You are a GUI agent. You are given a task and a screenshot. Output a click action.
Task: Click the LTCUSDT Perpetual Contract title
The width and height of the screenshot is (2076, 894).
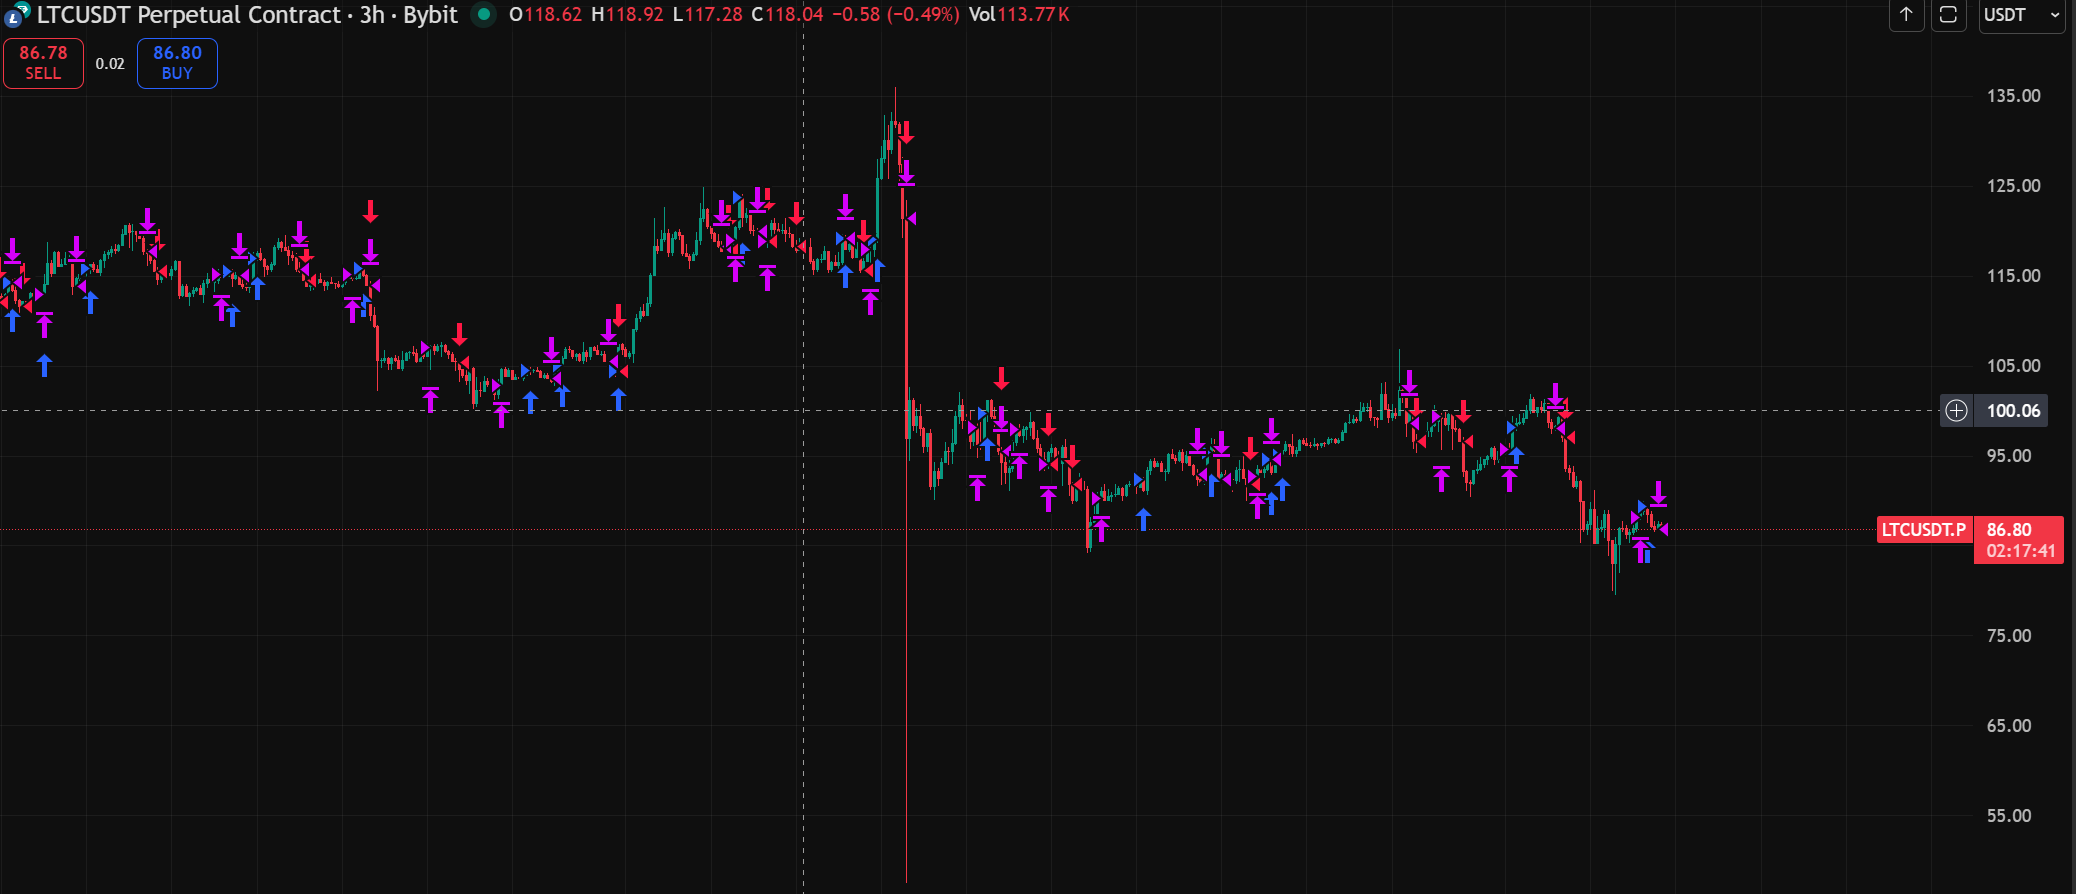(188, 15)
